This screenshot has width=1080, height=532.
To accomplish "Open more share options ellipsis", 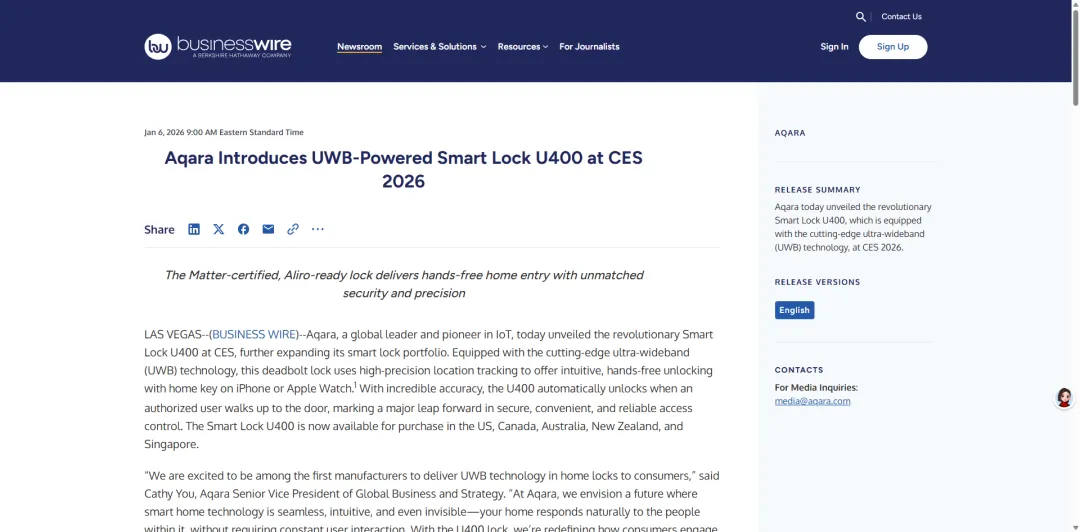I will coord(318,229).
